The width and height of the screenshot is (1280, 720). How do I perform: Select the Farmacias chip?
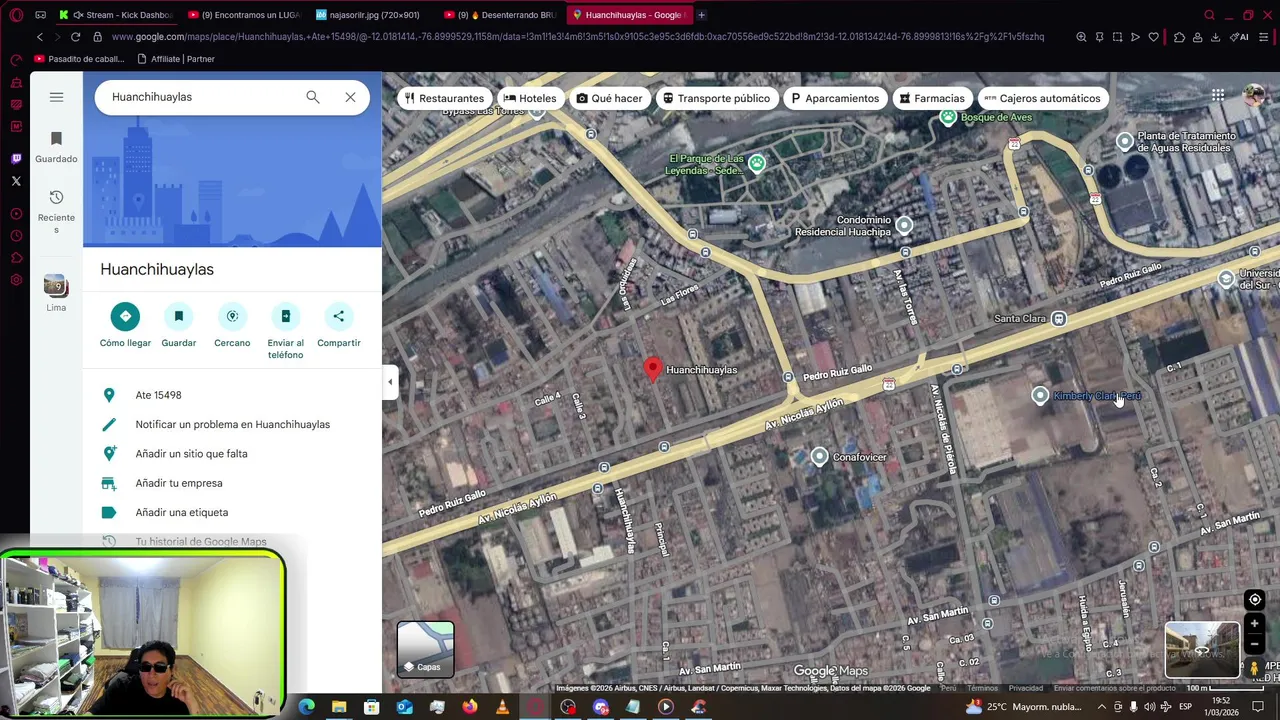point(932,98)
